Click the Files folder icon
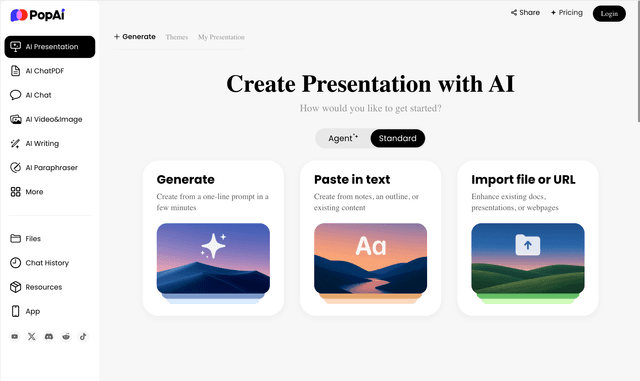The height and width of the screenshot is (381, 640). point(16,238)
